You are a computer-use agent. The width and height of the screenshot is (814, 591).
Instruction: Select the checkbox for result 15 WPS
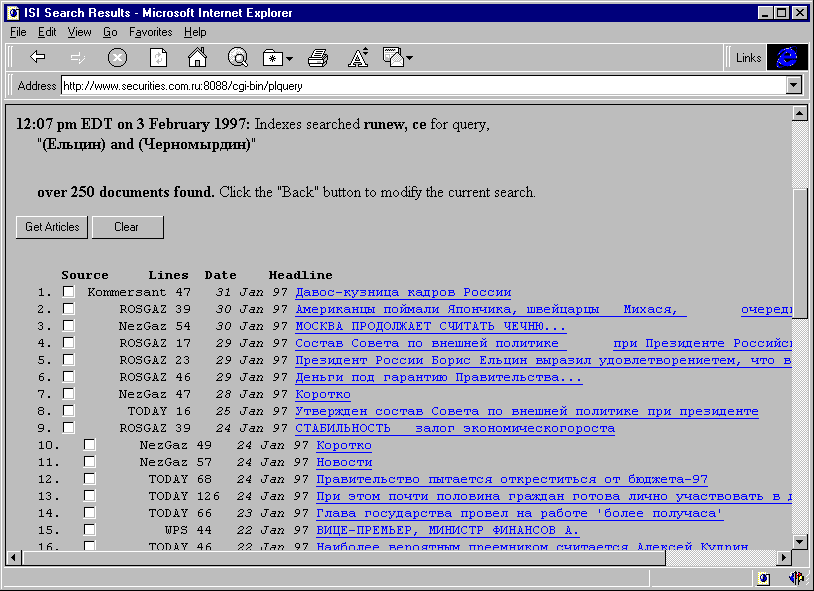(x=90, y=529)
